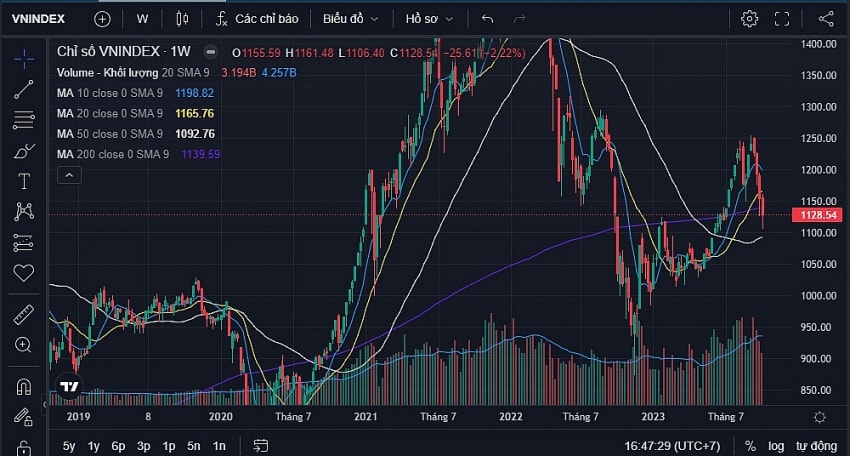Select the brush drawing tool
The image size is (850, 456).
click(x=24, y=151)
